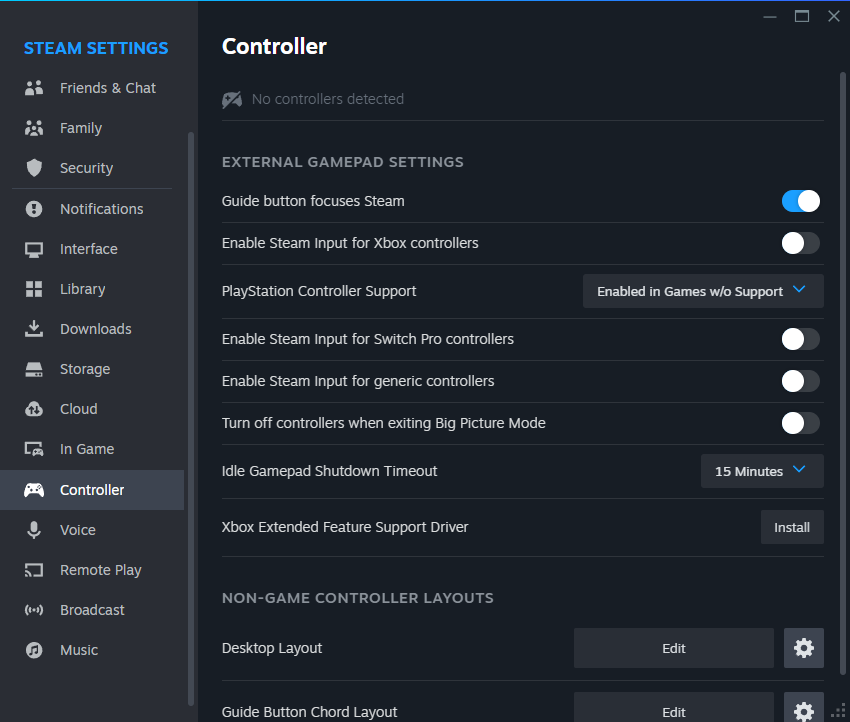
Task: Open PlayStation Controller Support dropdown
Action: [703, 291]
